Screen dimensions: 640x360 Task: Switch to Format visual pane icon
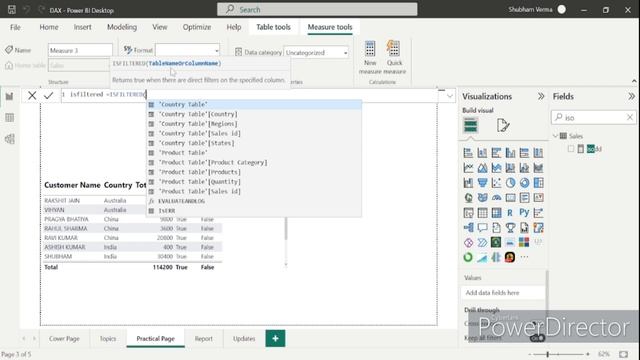coord(503,125)
